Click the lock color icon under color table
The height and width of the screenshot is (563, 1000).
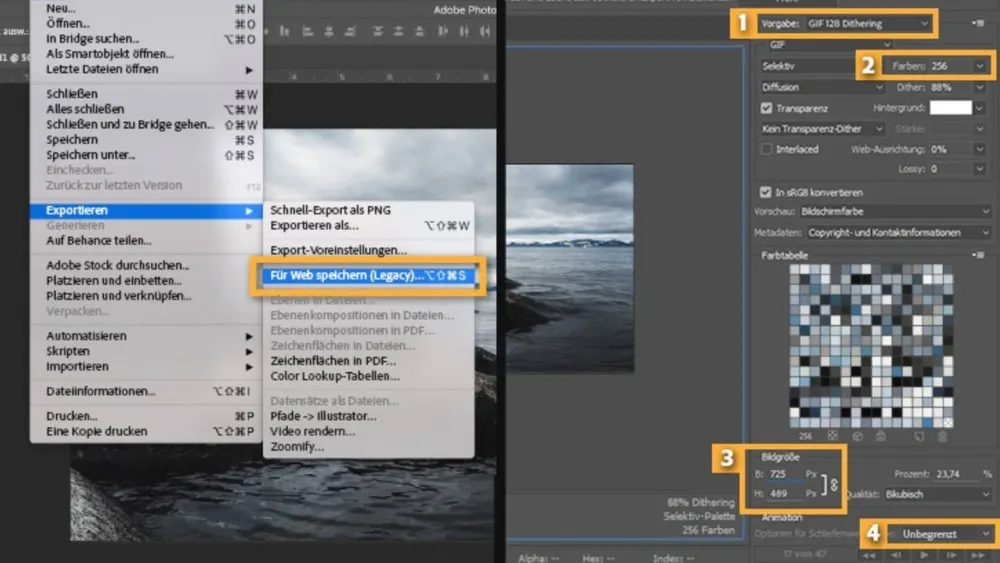click(x=881, y=436)
